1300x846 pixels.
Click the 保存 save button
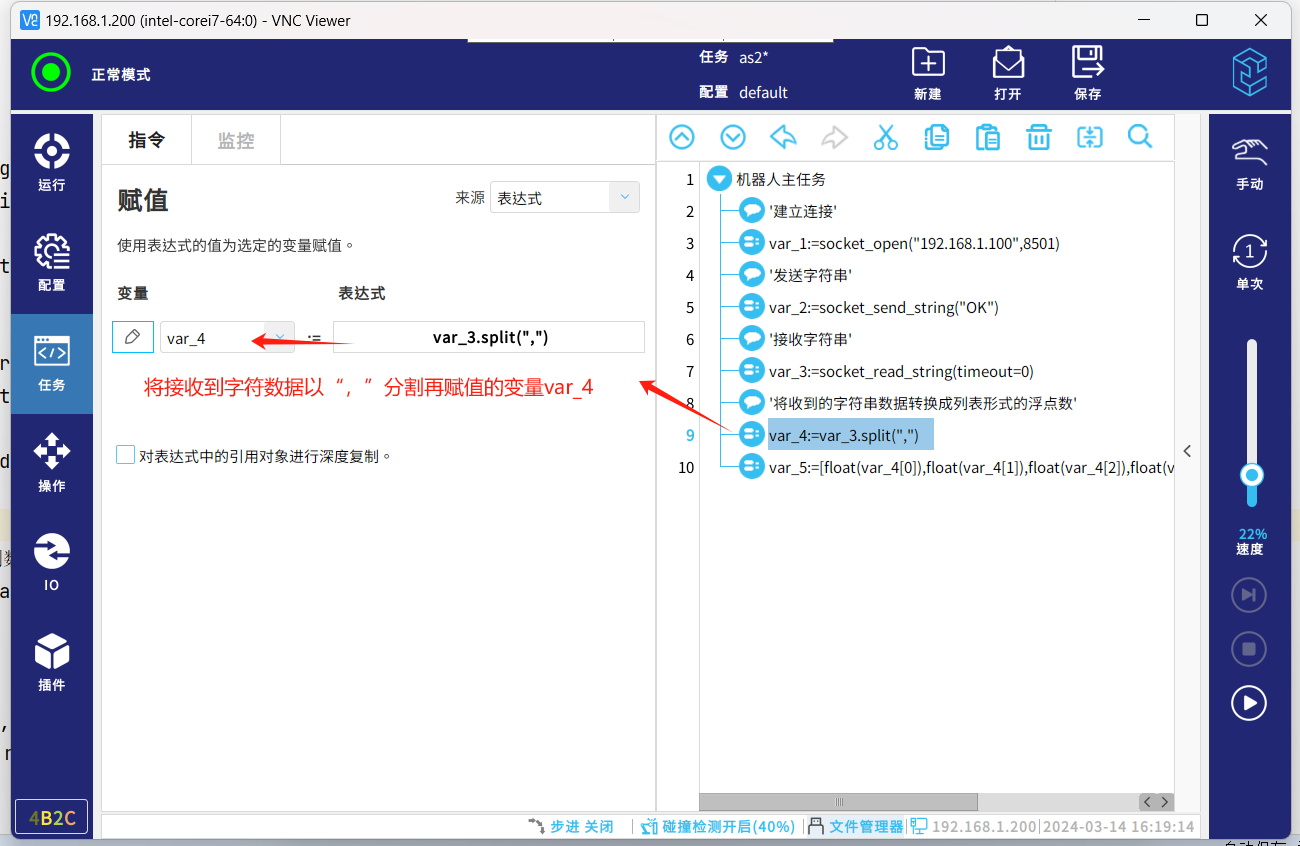click(x=1087, y=73)
